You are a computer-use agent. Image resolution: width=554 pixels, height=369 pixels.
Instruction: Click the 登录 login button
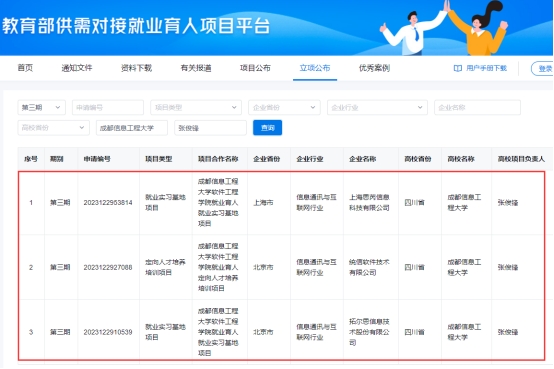point(543,69)
